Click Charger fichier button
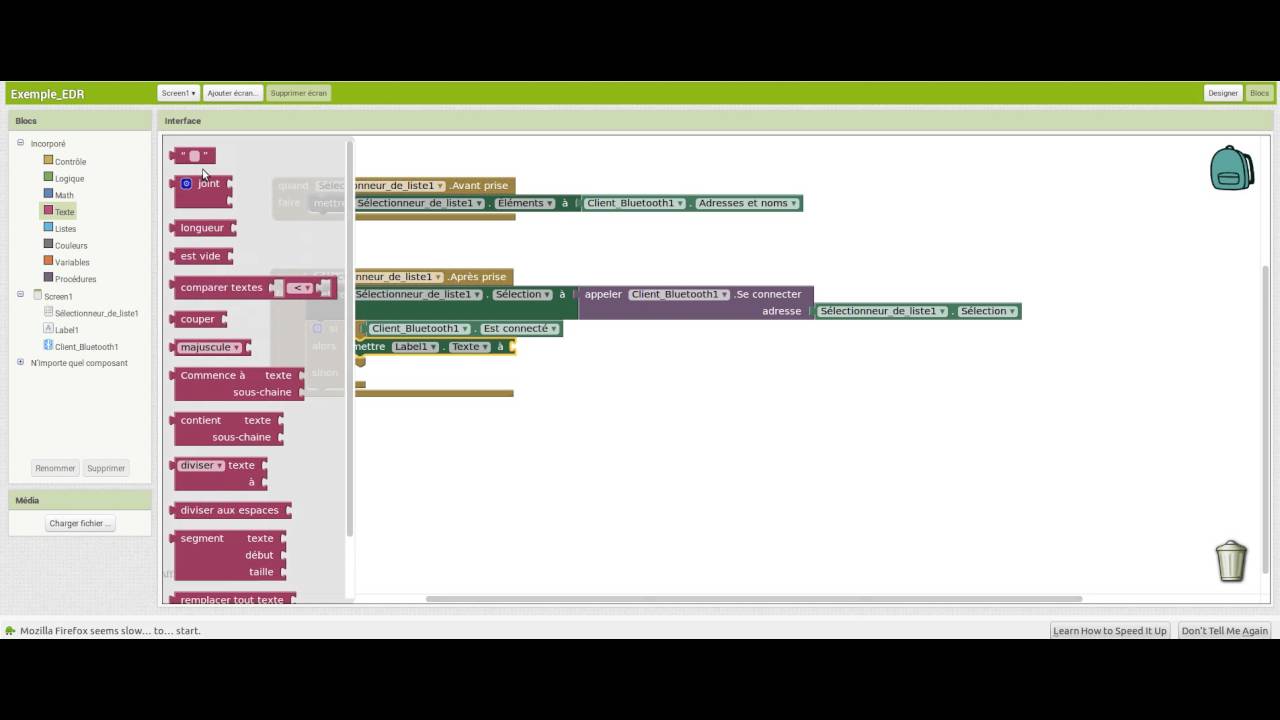The image size is (1280, 720). (80, 523)
